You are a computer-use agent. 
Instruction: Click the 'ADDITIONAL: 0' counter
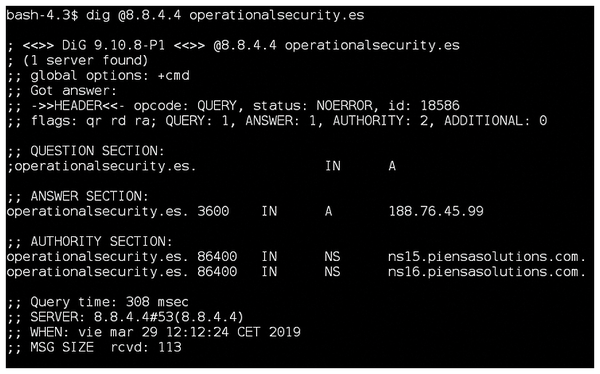[496, 121]
